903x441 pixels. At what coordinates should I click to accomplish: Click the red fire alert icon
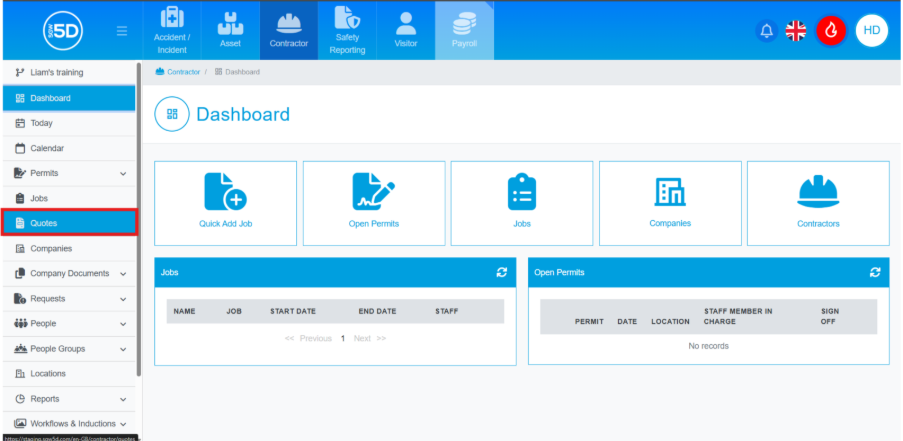(x=831, y=31)
